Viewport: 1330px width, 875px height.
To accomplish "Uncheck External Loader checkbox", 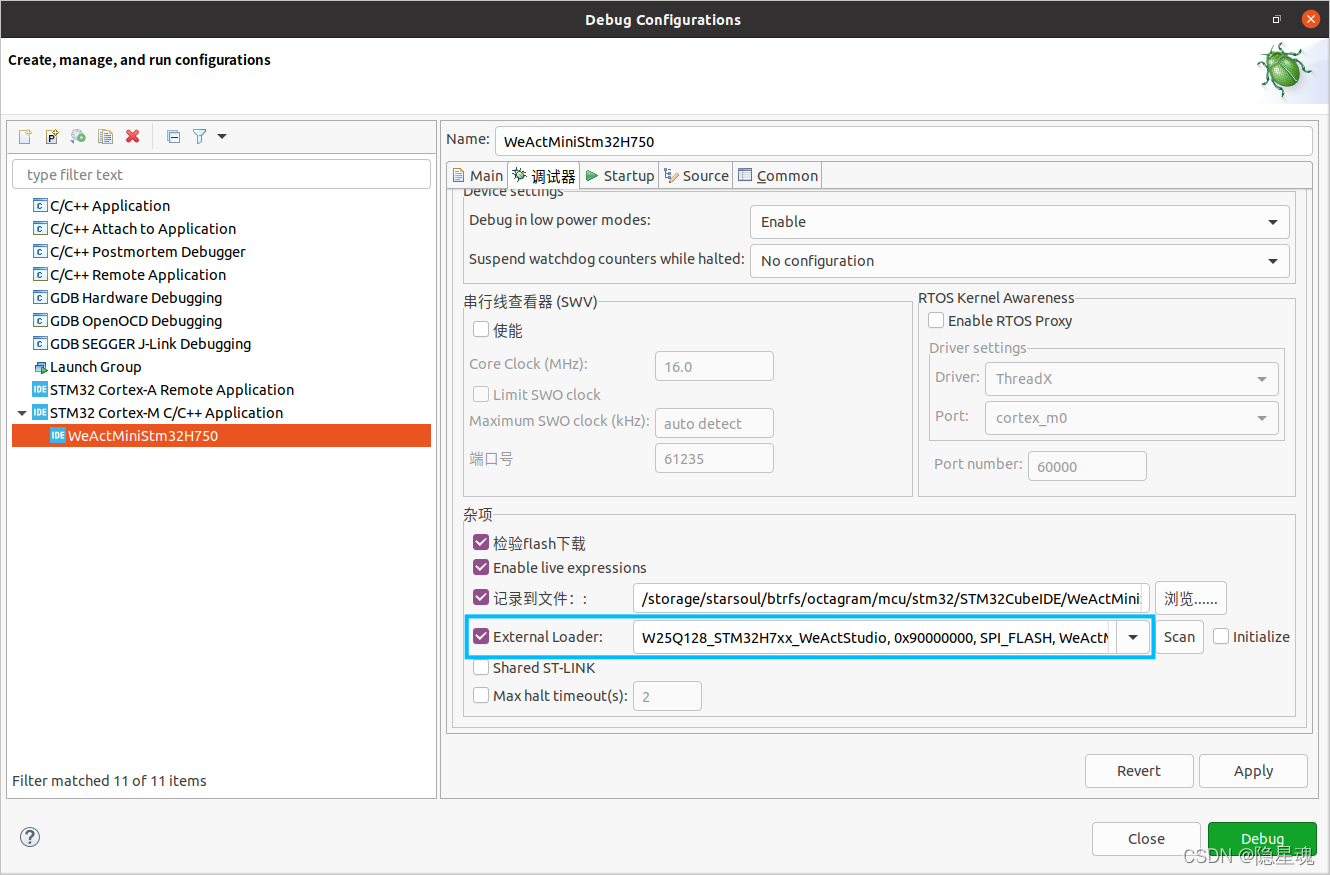I will (x=481, y=636).
